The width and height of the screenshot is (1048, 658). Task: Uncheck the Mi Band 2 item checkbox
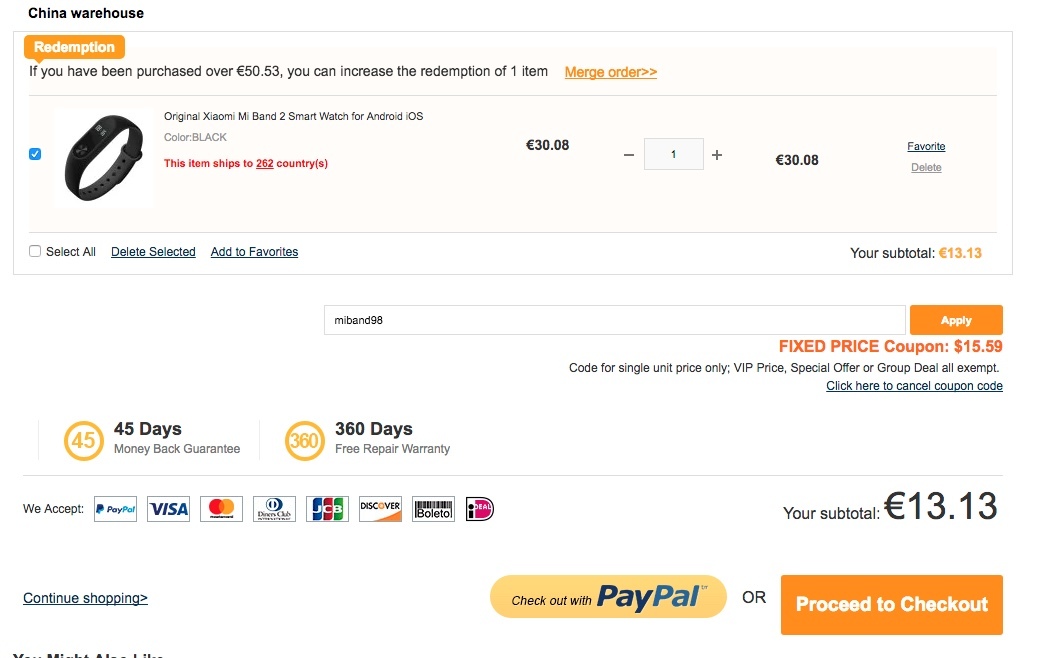pos(35,154)
